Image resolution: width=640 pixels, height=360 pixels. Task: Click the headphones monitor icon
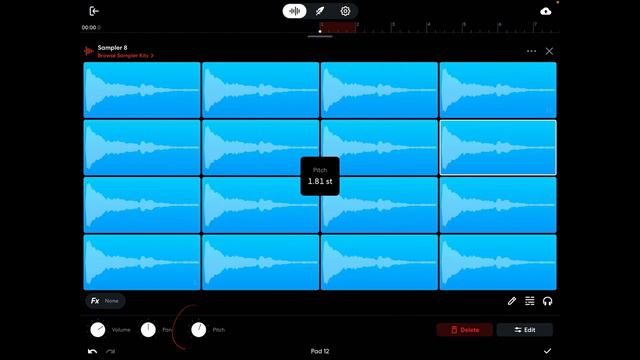click(x=547, y=301)
